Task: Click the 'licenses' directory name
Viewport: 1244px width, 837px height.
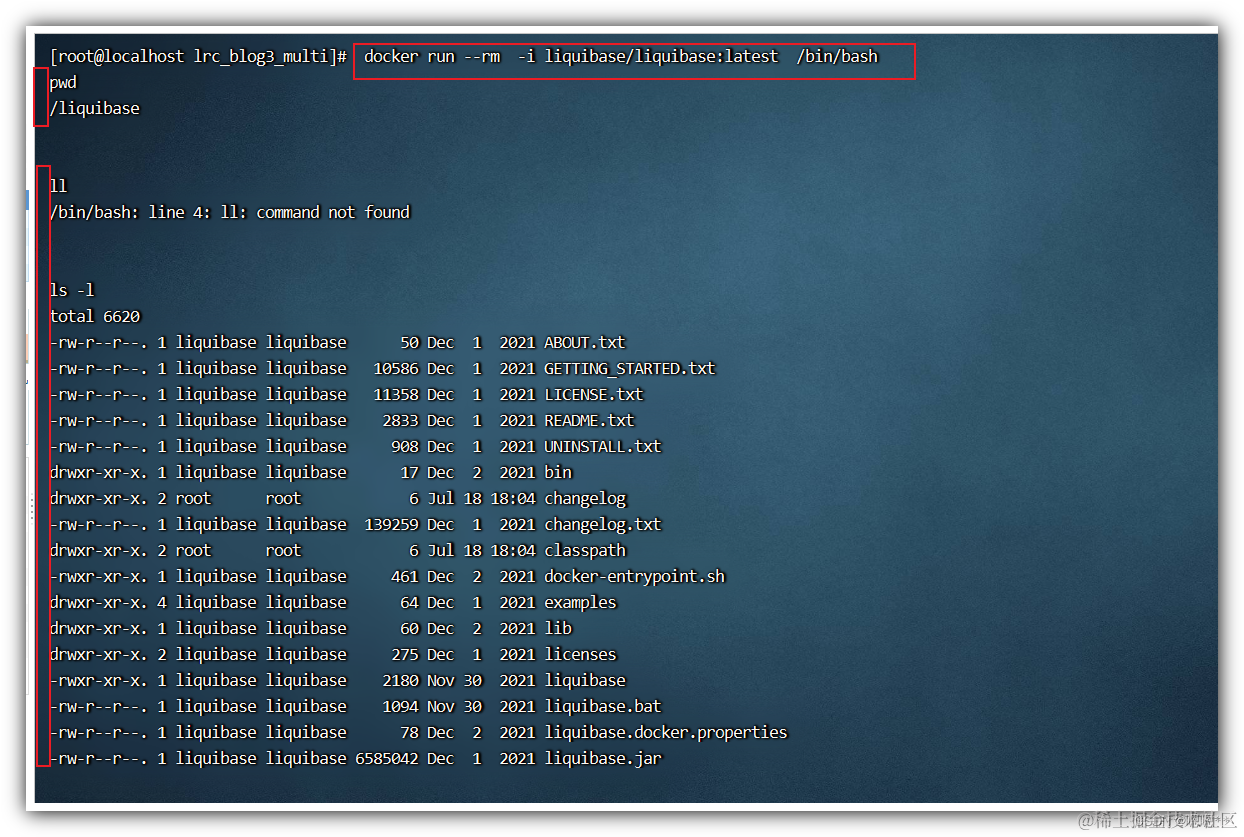Action: (x=580, y=654)
